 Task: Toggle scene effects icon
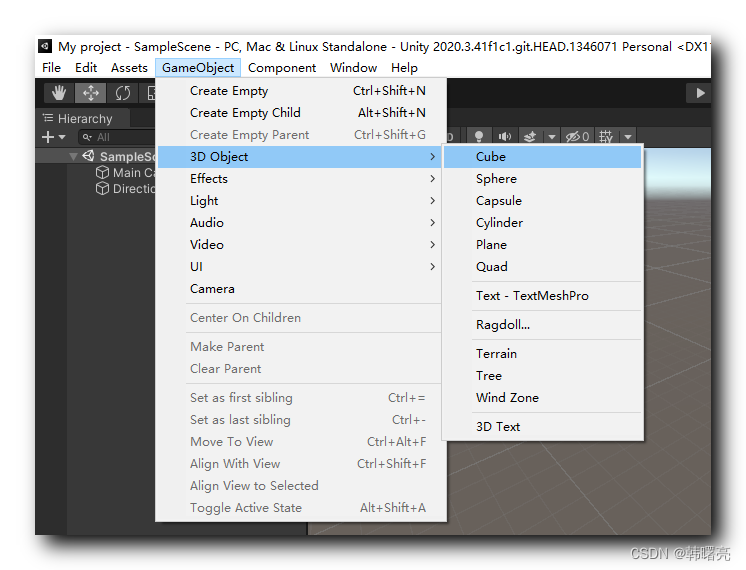[x=530, y=137]
